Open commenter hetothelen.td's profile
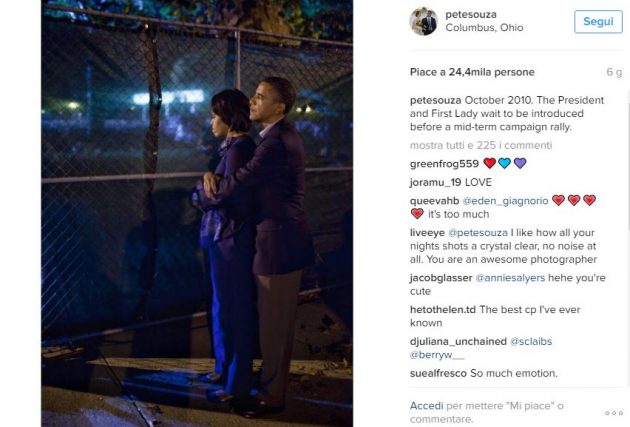 coord(443,310)
